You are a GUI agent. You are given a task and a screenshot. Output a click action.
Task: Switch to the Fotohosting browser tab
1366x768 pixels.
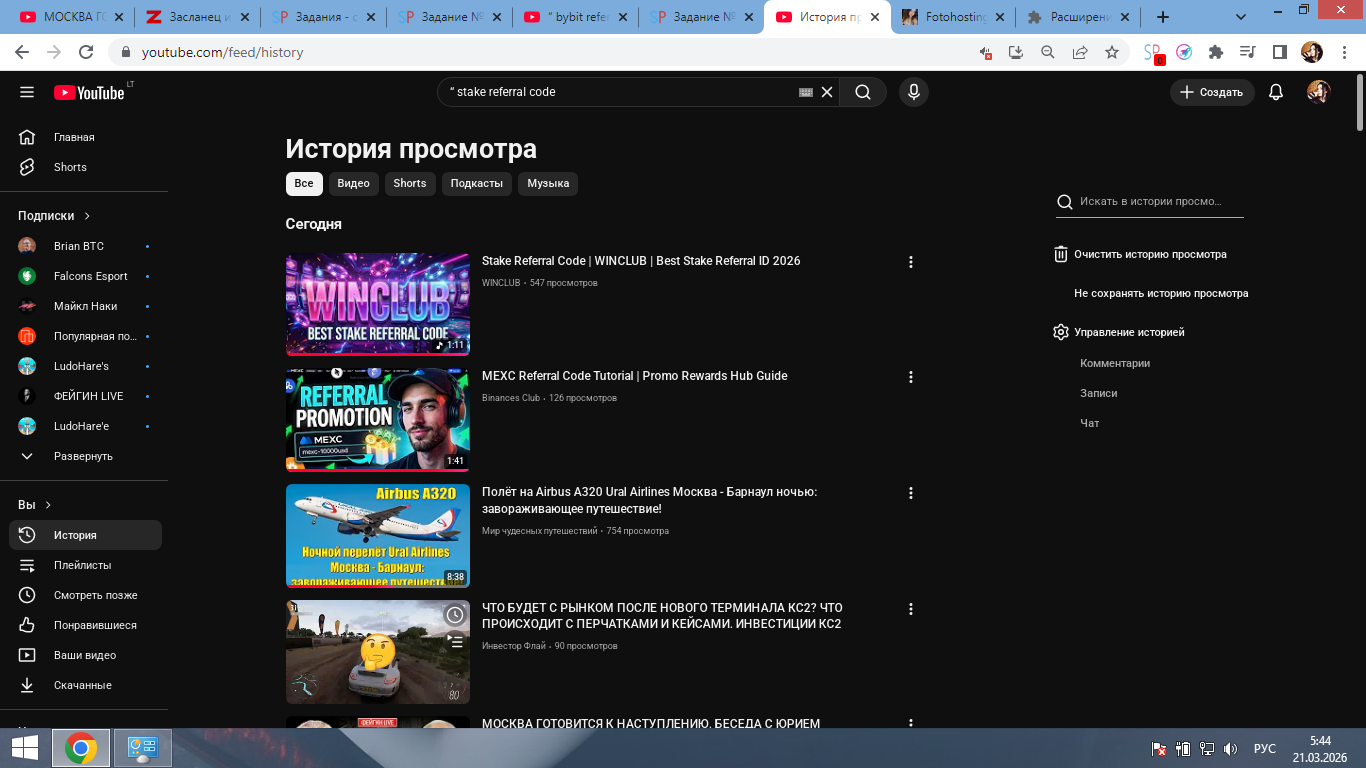951,17
